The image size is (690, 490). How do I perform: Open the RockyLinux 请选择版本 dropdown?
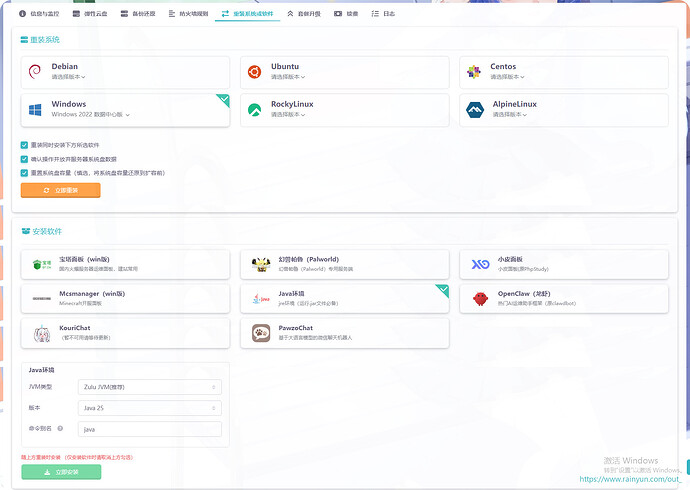point(288,114)
